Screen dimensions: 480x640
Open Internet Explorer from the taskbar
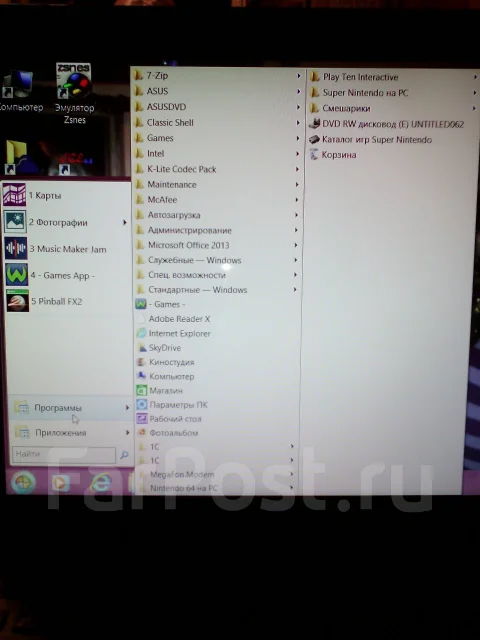tap(101, 482)
